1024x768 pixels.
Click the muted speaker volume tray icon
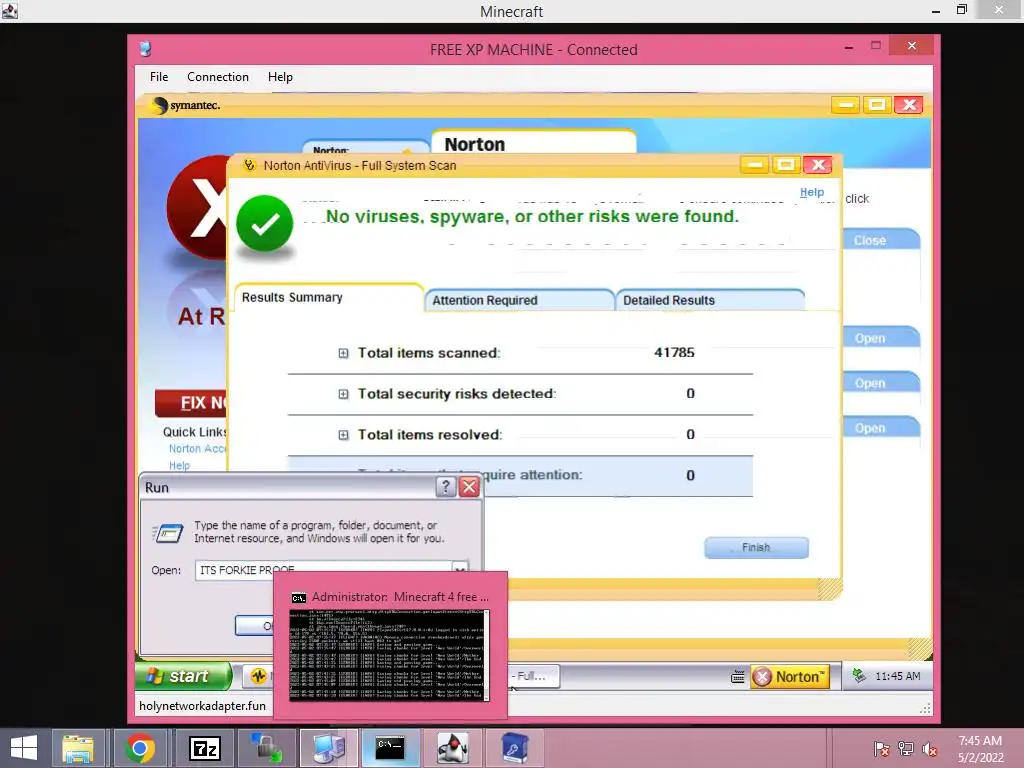(x=929, y=749)
